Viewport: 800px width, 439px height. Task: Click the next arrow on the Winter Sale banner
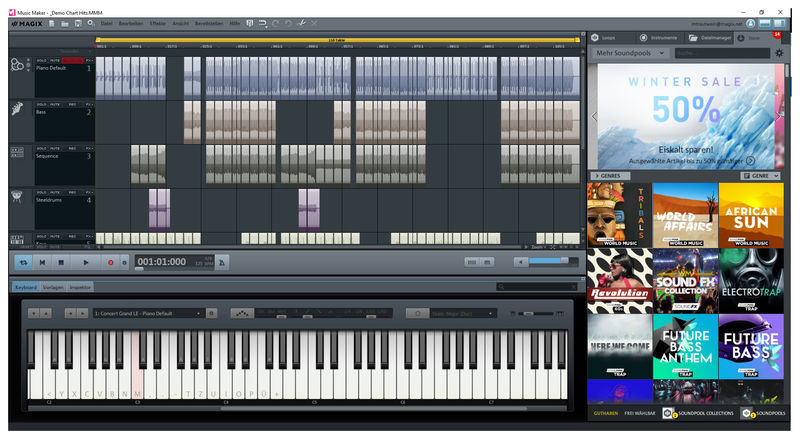(779, 116)
